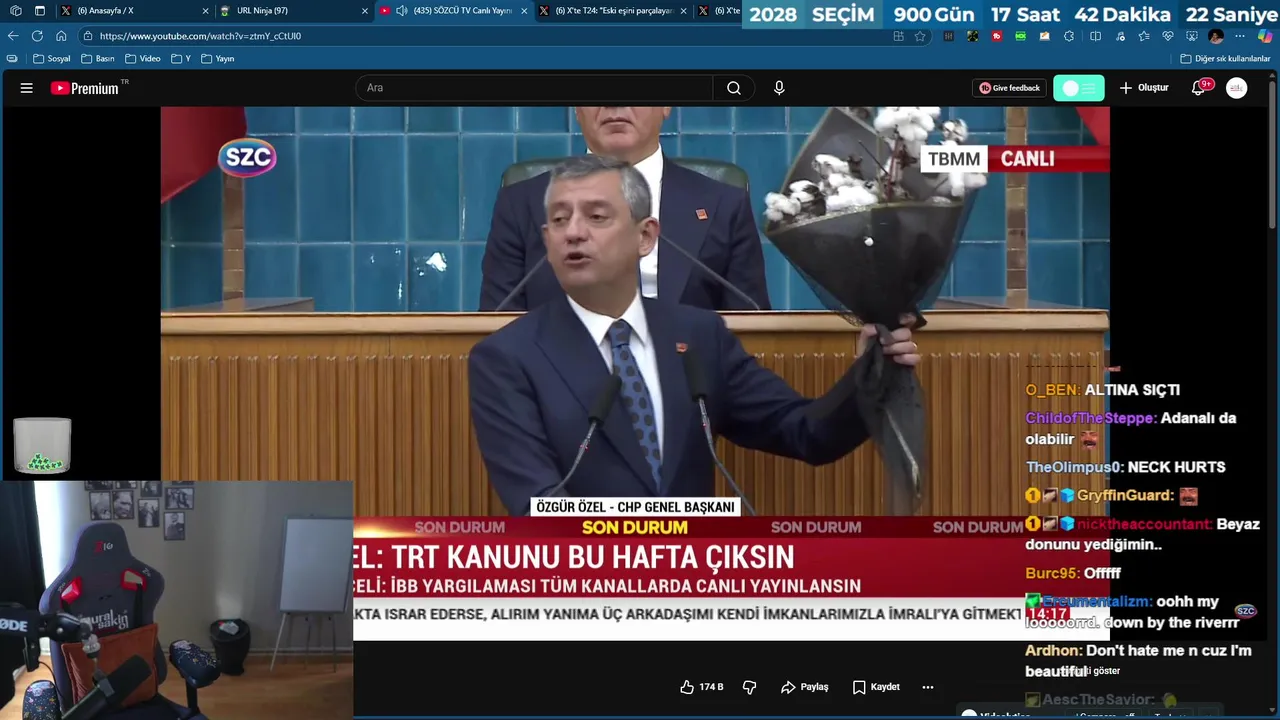Open the green extension icon in toolbar
The height and width of the screenshot is (720, 1280).
tap(1020, 36)
